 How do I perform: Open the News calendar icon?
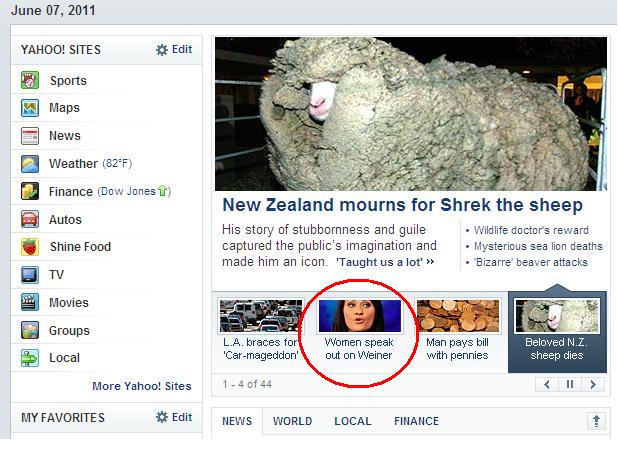pos(30,136)
